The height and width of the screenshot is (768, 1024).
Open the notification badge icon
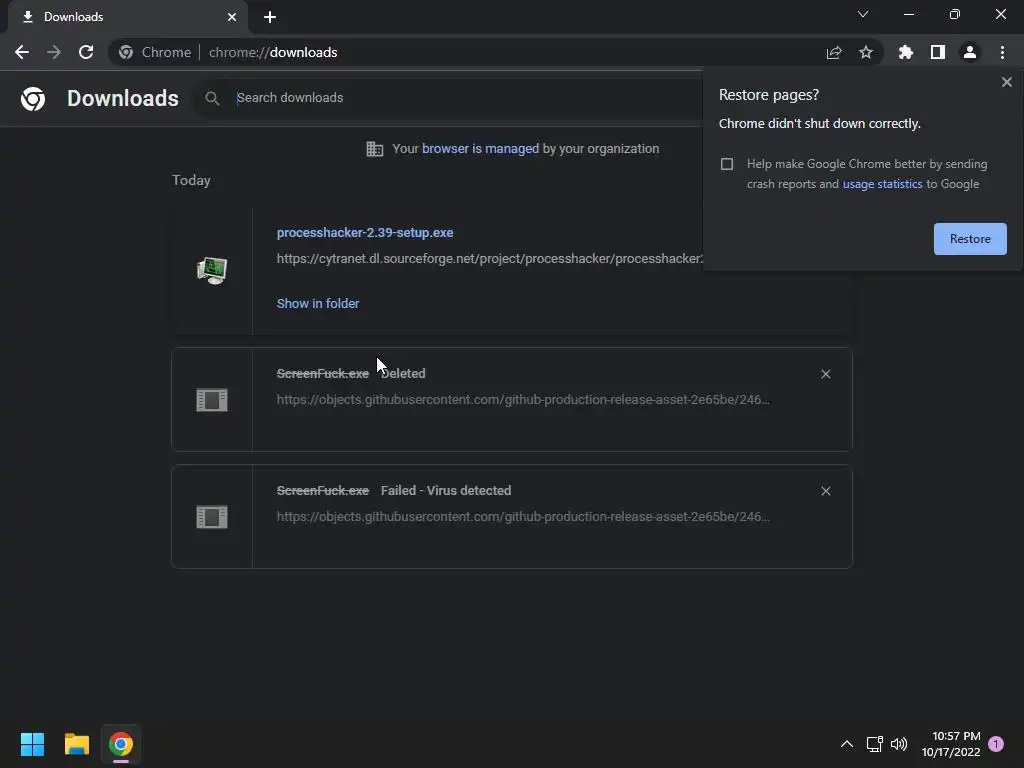pos(996,744)
